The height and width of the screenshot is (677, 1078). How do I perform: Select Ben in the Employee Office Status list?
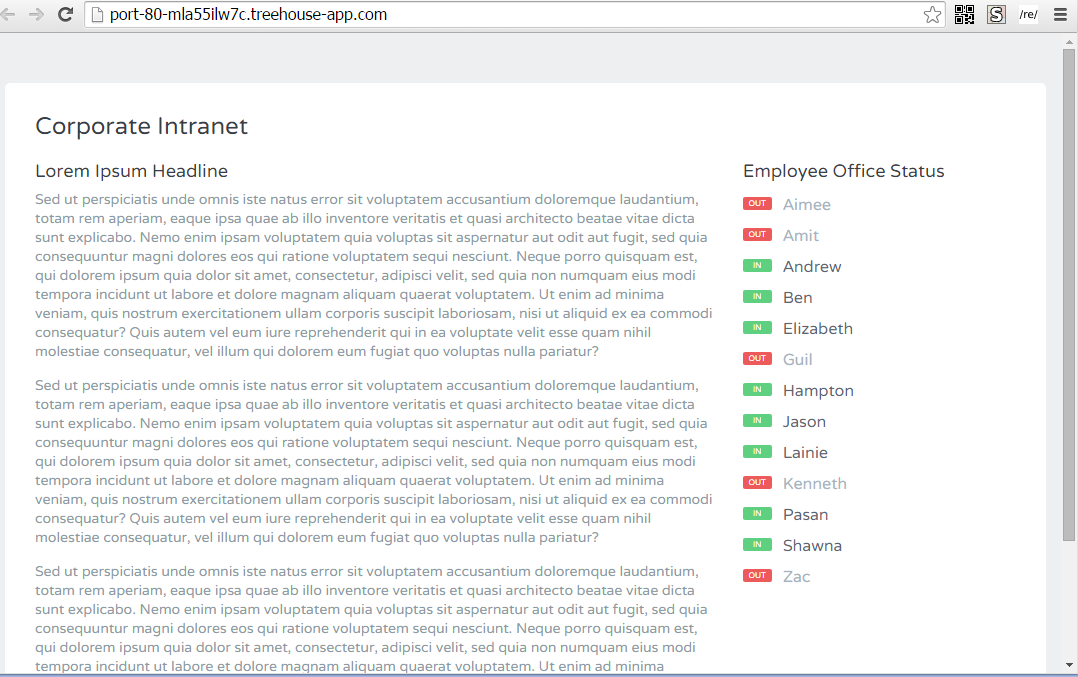point(797,297)
